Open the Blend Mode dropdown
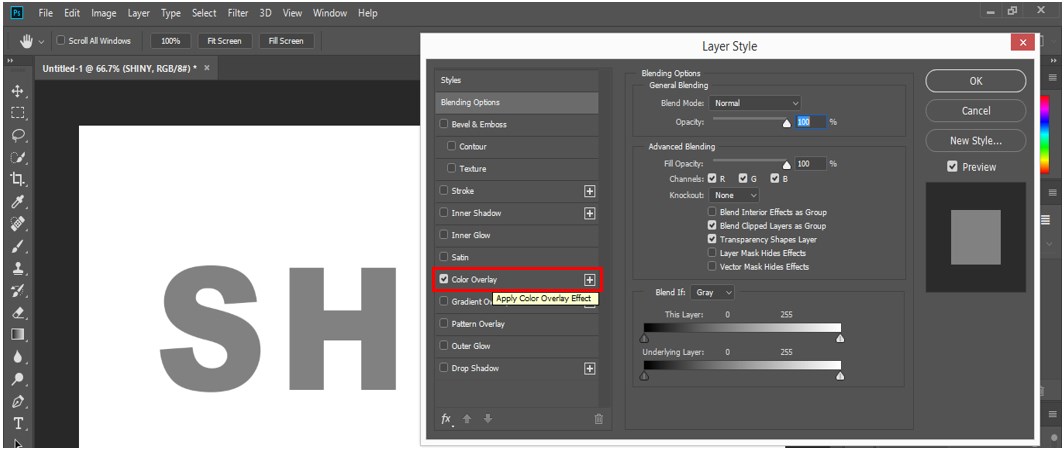 click(755, 103)
